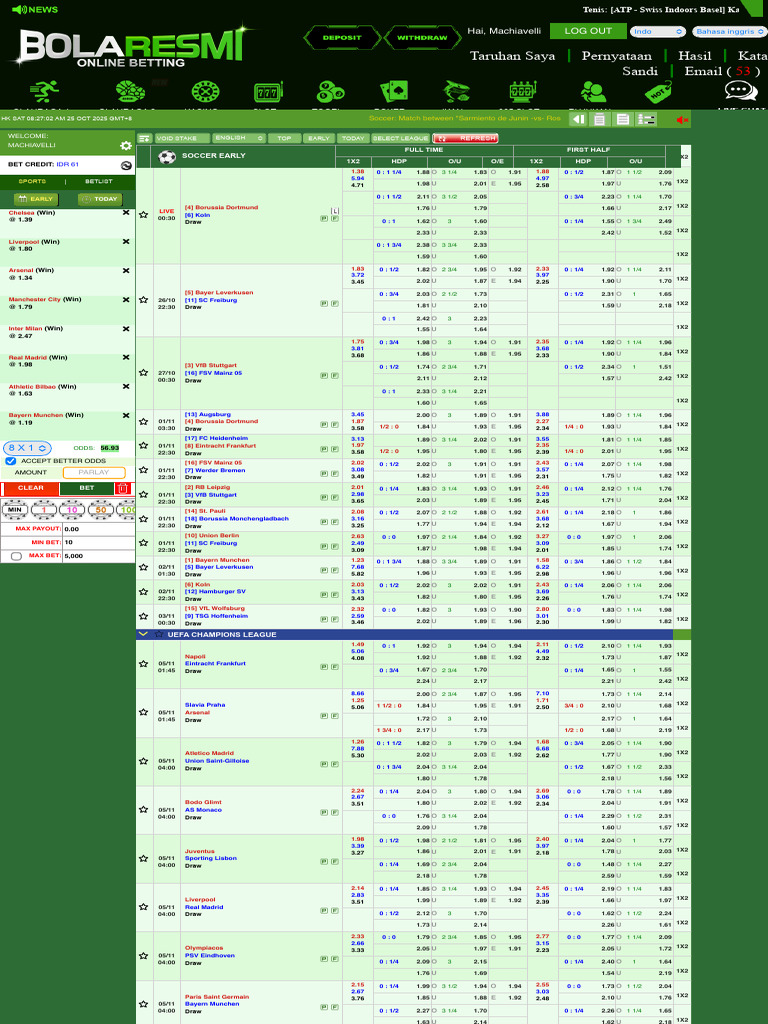Favorite the Liverpool vs Real Madrid star
768x1024 pixels.
144,907
